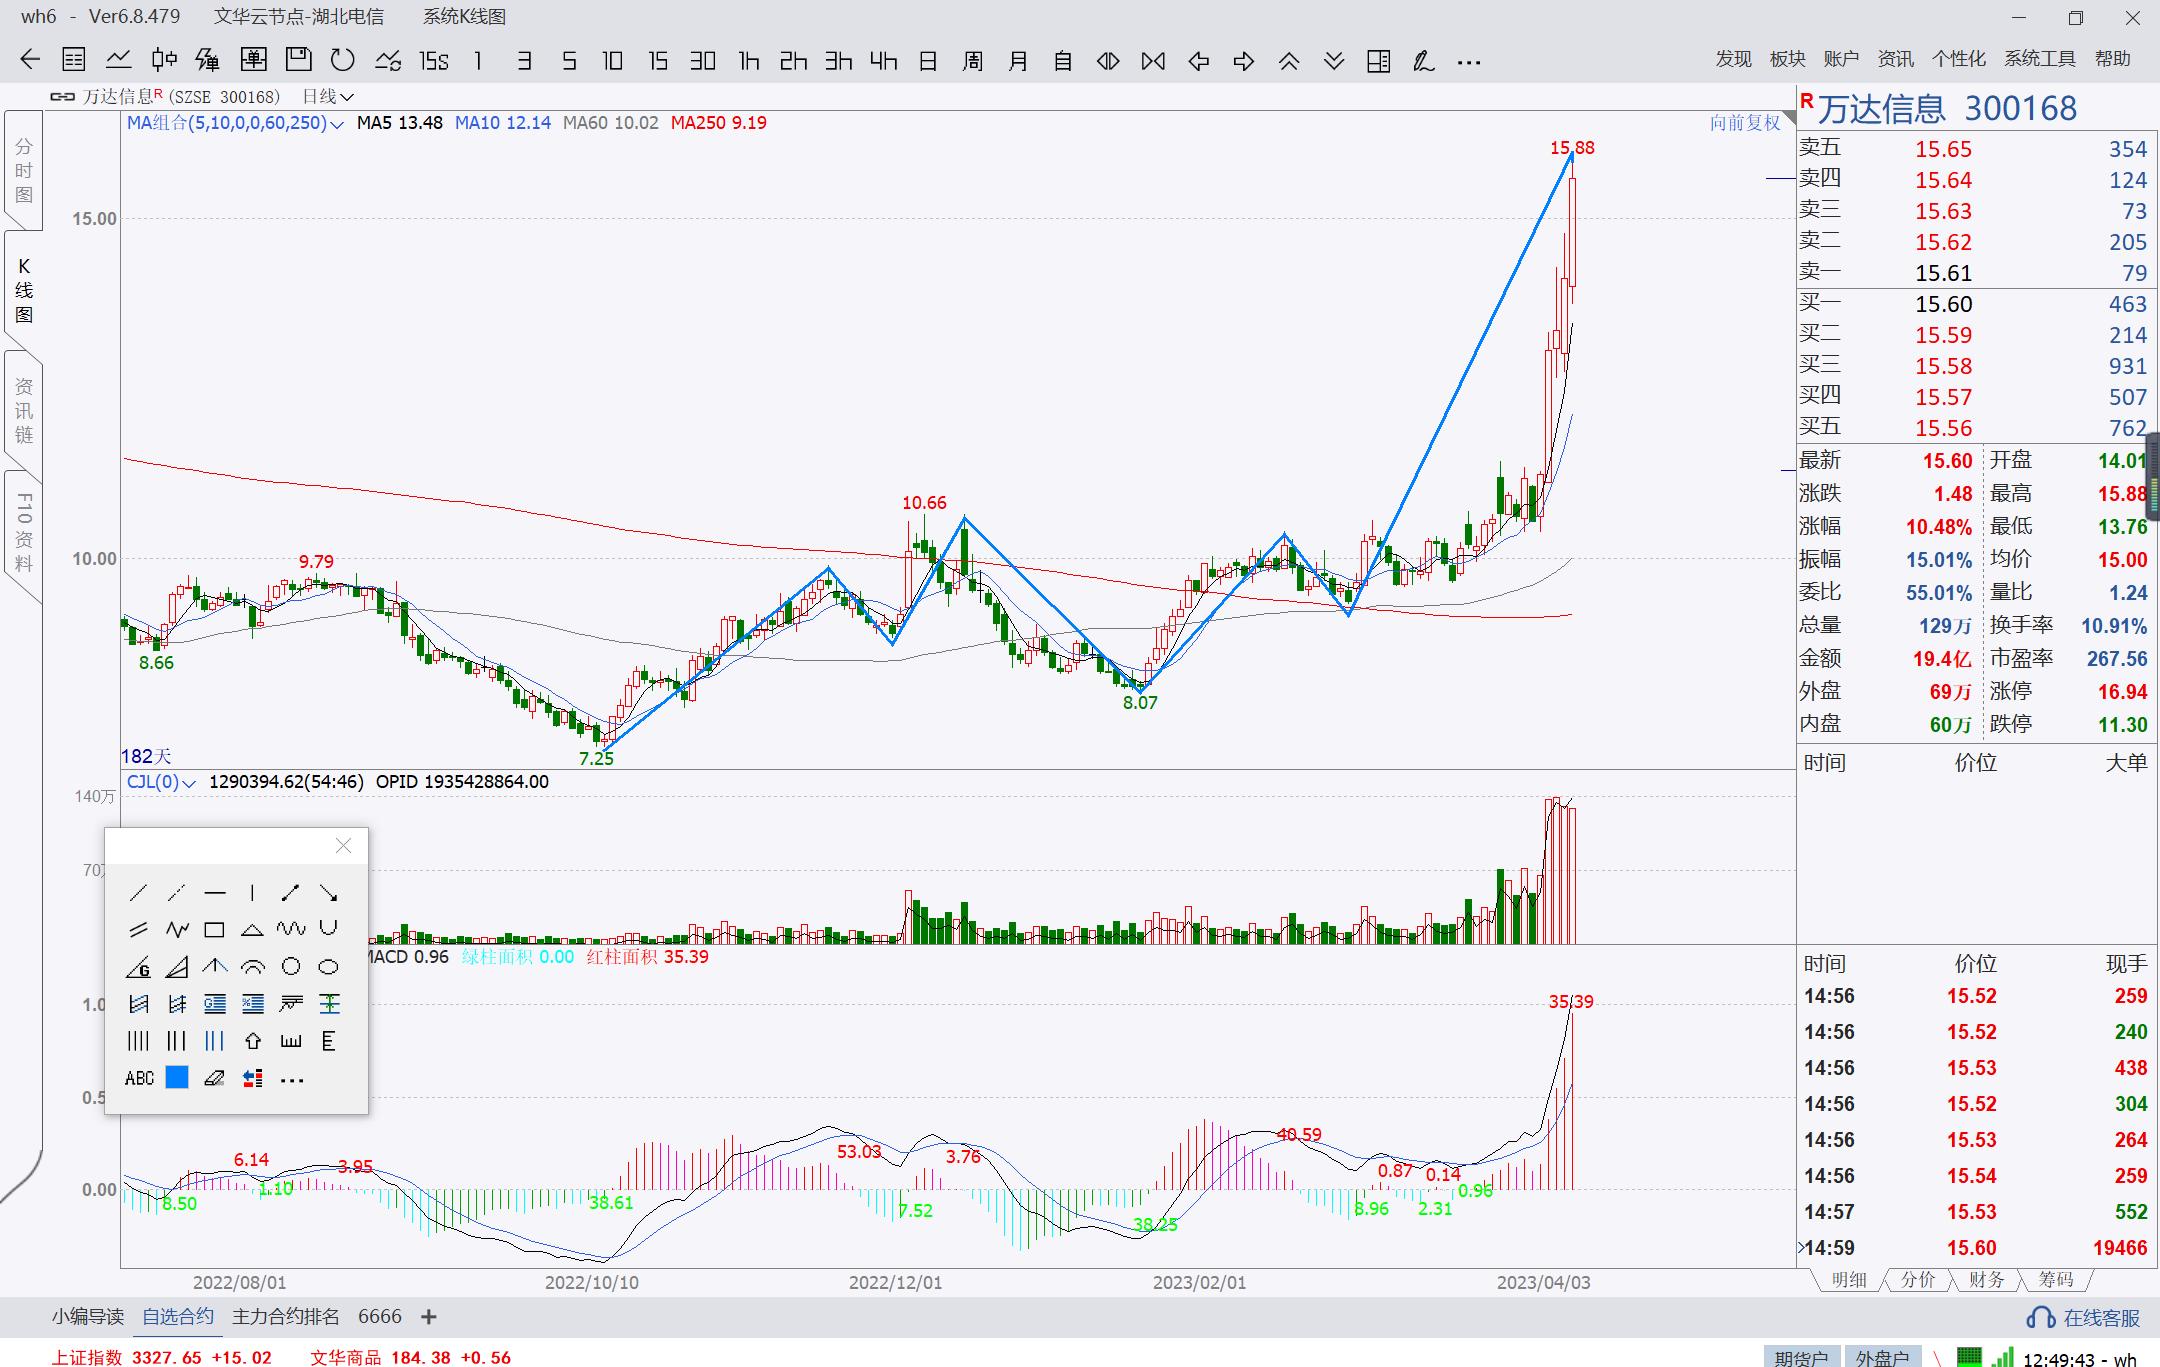Click the Gann angle tool icon
This screenshot has height=1367, width=2160.
click(138, 967)
